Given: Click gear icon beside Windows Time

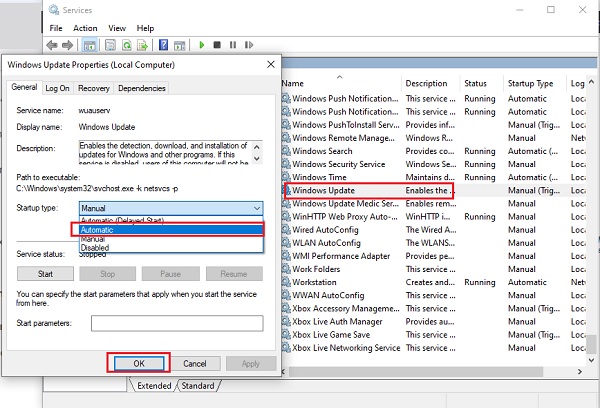Looking at the screenshot, I should pos(286,177).
